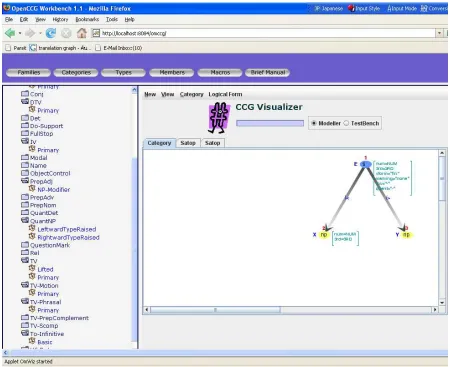Image resolution: width=450 pixels, height=367 pixels.
Task: Click the QuestionMark folder icon
Action: coord(25,245)
